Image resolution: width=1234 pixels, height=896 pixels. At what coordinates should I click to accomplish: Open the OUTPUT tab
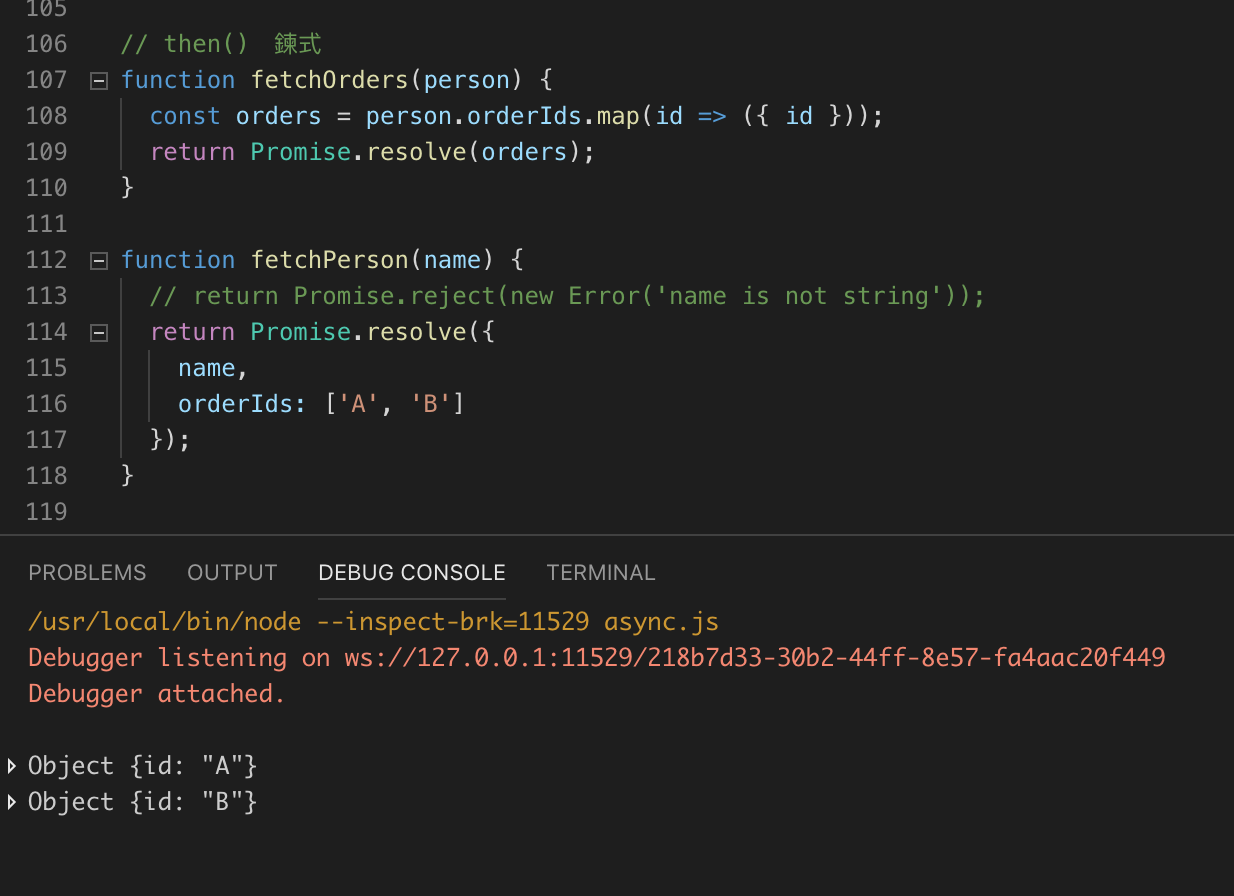(232, 572)
